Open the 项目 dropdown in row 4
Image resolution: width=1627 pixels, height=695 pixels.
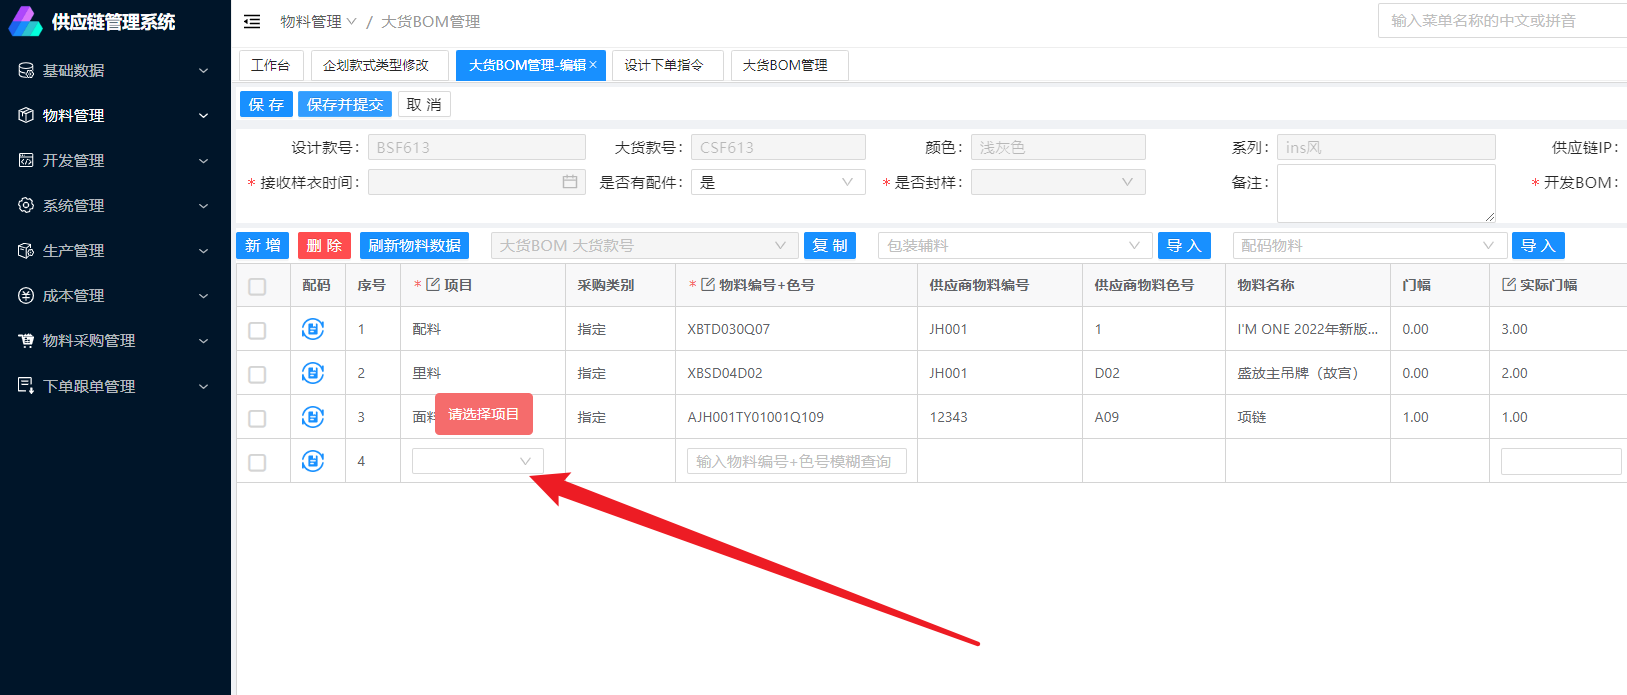point(477,461)
